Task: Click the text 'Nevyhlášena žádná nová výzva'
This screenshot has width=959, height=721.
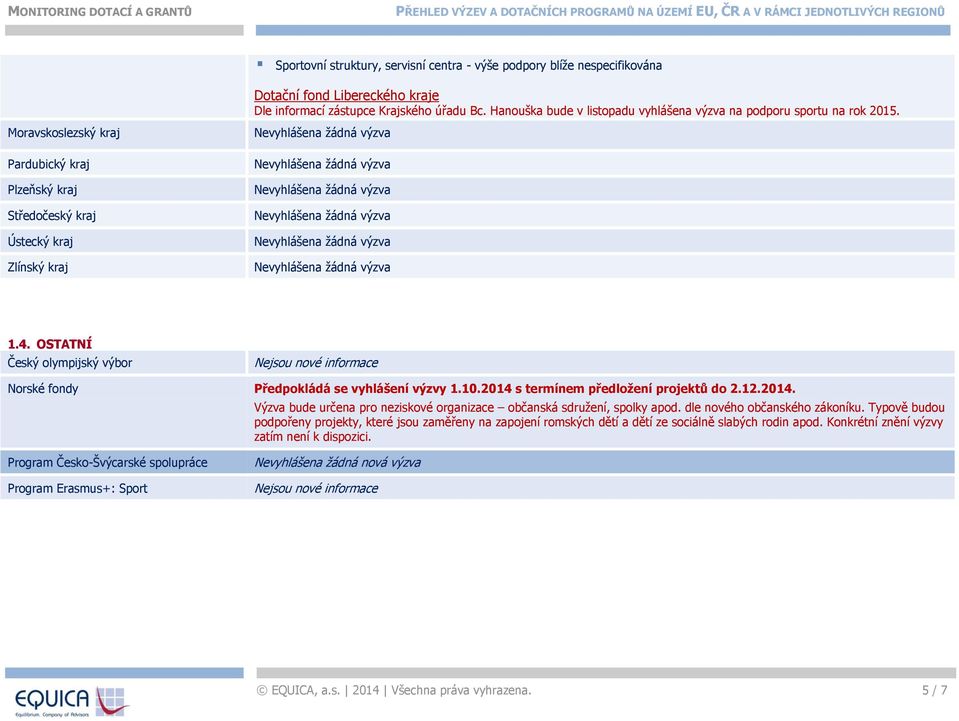Action: tap(338, 462)
